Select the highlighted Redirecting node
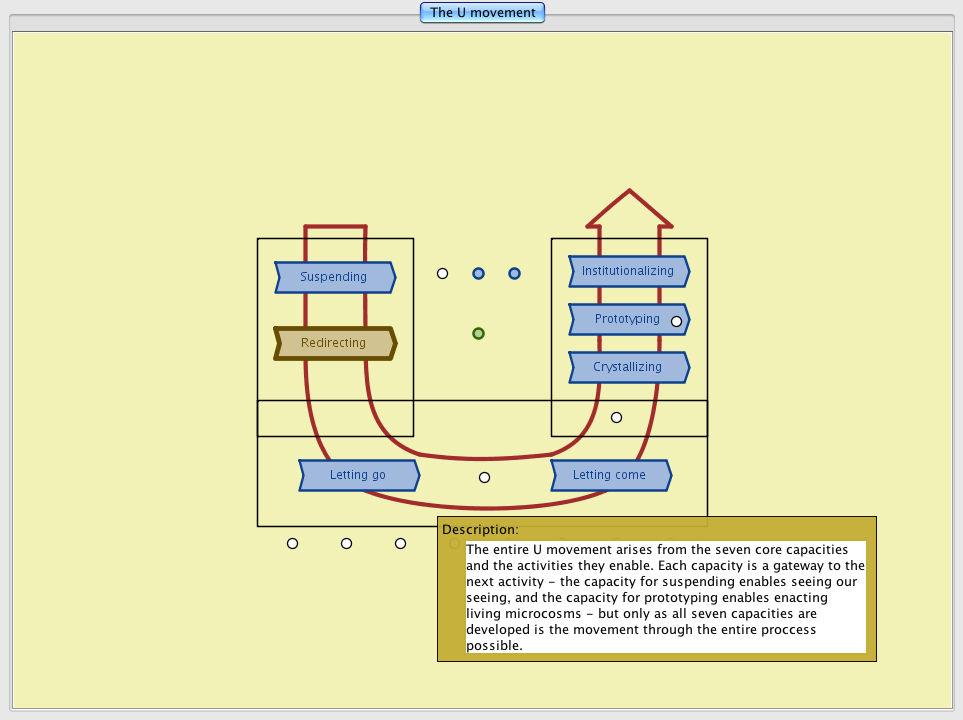This screenshot has width=963, height=720. pos(334,343)
